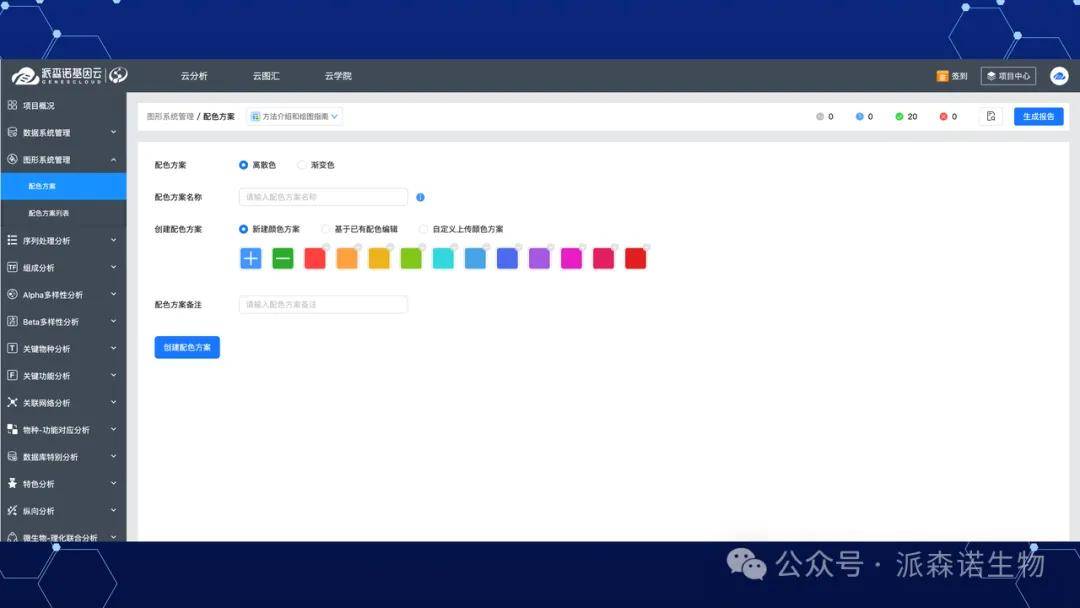Expand the 特色分析 chevron
The image size is (1080, 608).
click(114, 483)
